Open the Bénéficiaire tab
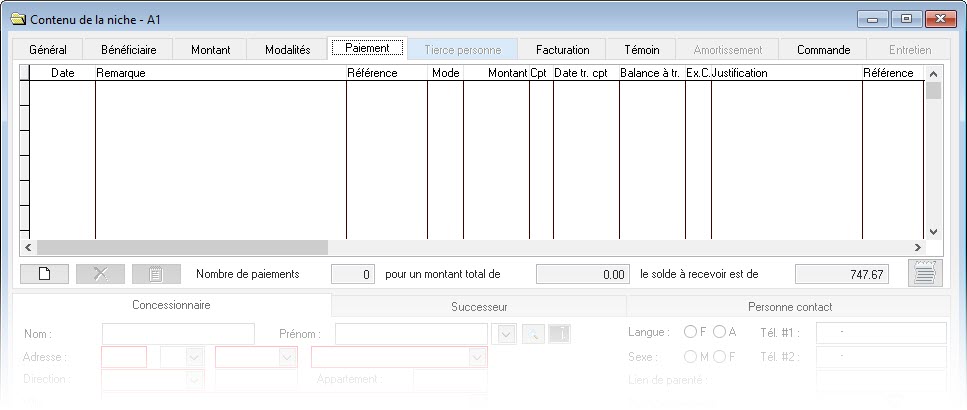Viewport: 967px width, 410px height. (128, 49)
